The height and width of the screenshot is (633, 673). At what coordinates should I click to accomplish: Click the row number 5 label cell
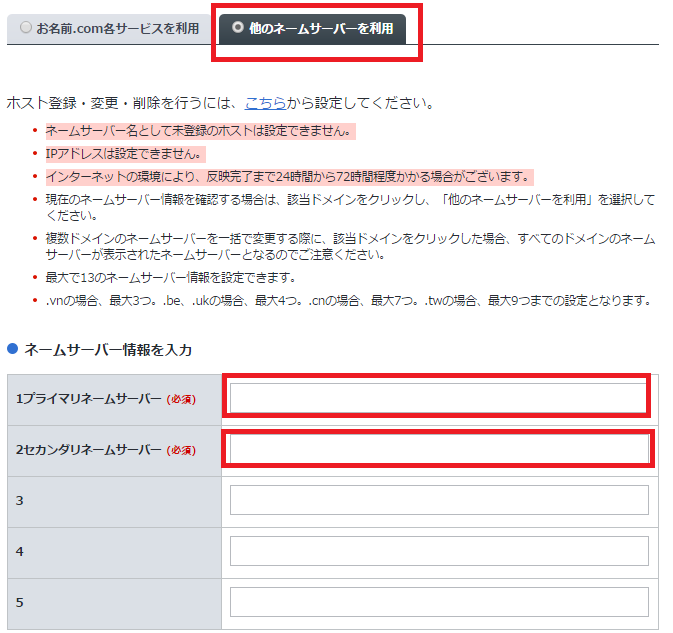click(x=20, y=602)
